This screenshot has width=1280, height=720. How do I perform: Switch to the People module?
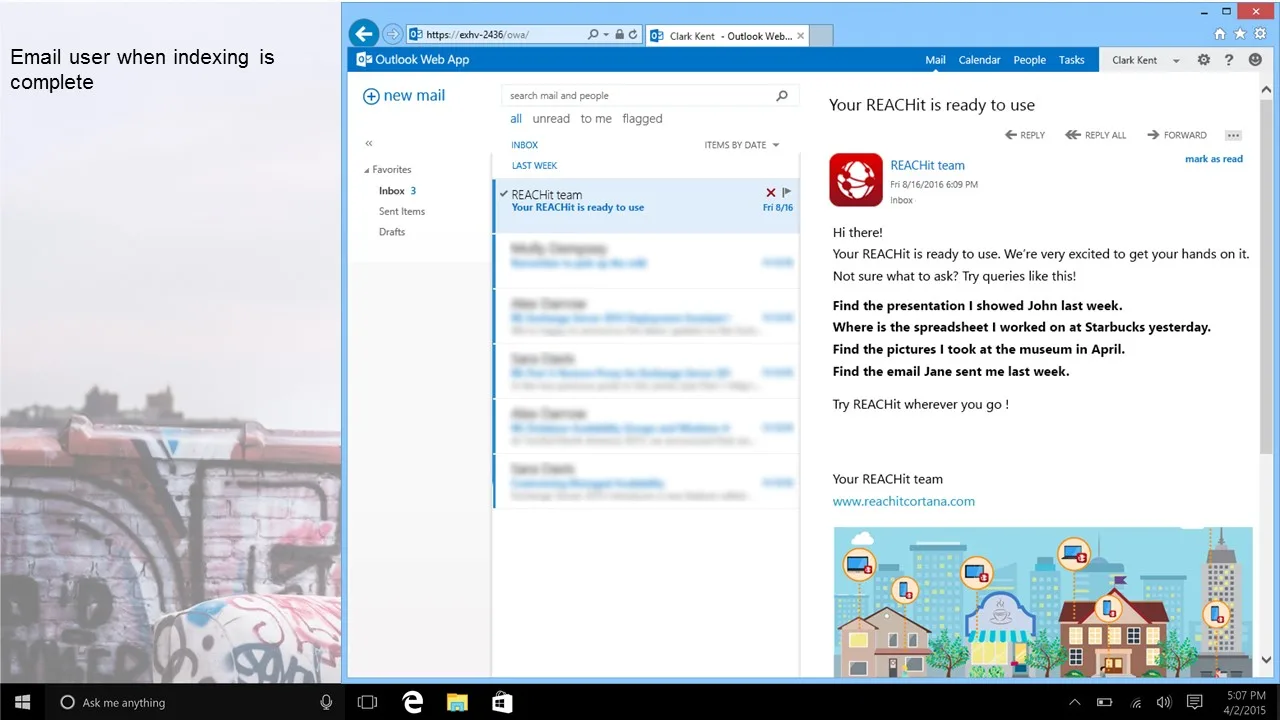pyautogui.click(x=1029, y=60)
